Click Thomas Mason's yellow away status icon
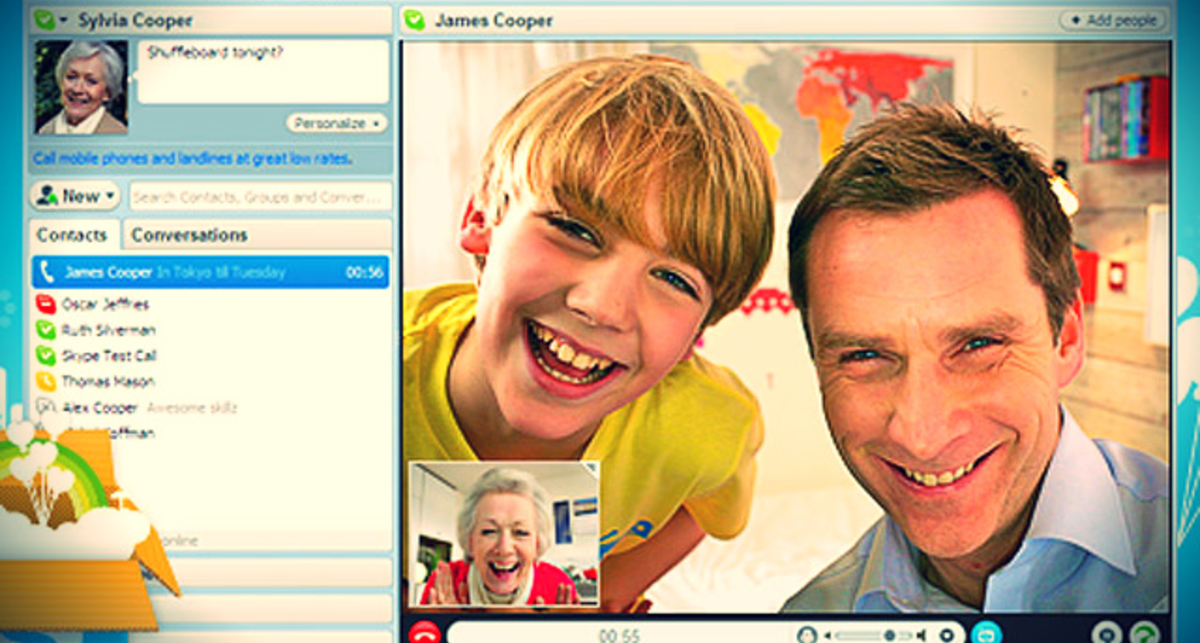The height and width of the screenshot is (643, 1200). [x=45, y=382]
